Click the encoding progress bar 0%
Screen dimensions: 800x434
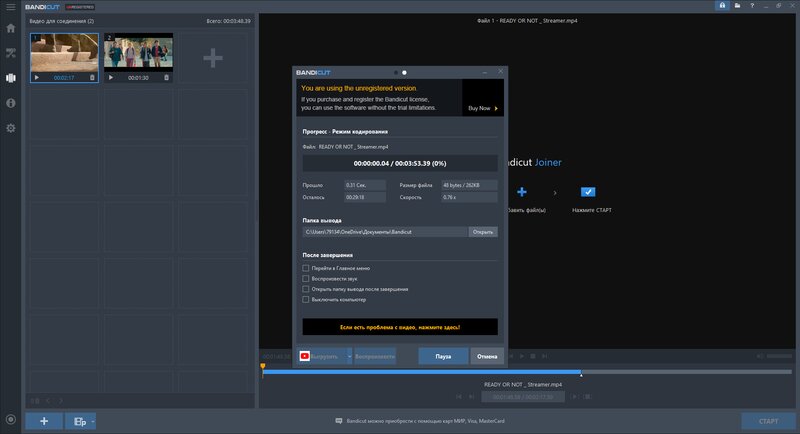click(400, 163)
